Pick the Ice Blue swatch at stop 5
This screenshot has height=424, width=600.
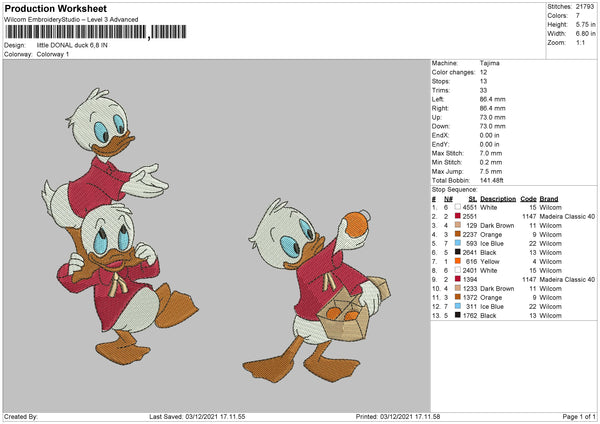[456, 243]
